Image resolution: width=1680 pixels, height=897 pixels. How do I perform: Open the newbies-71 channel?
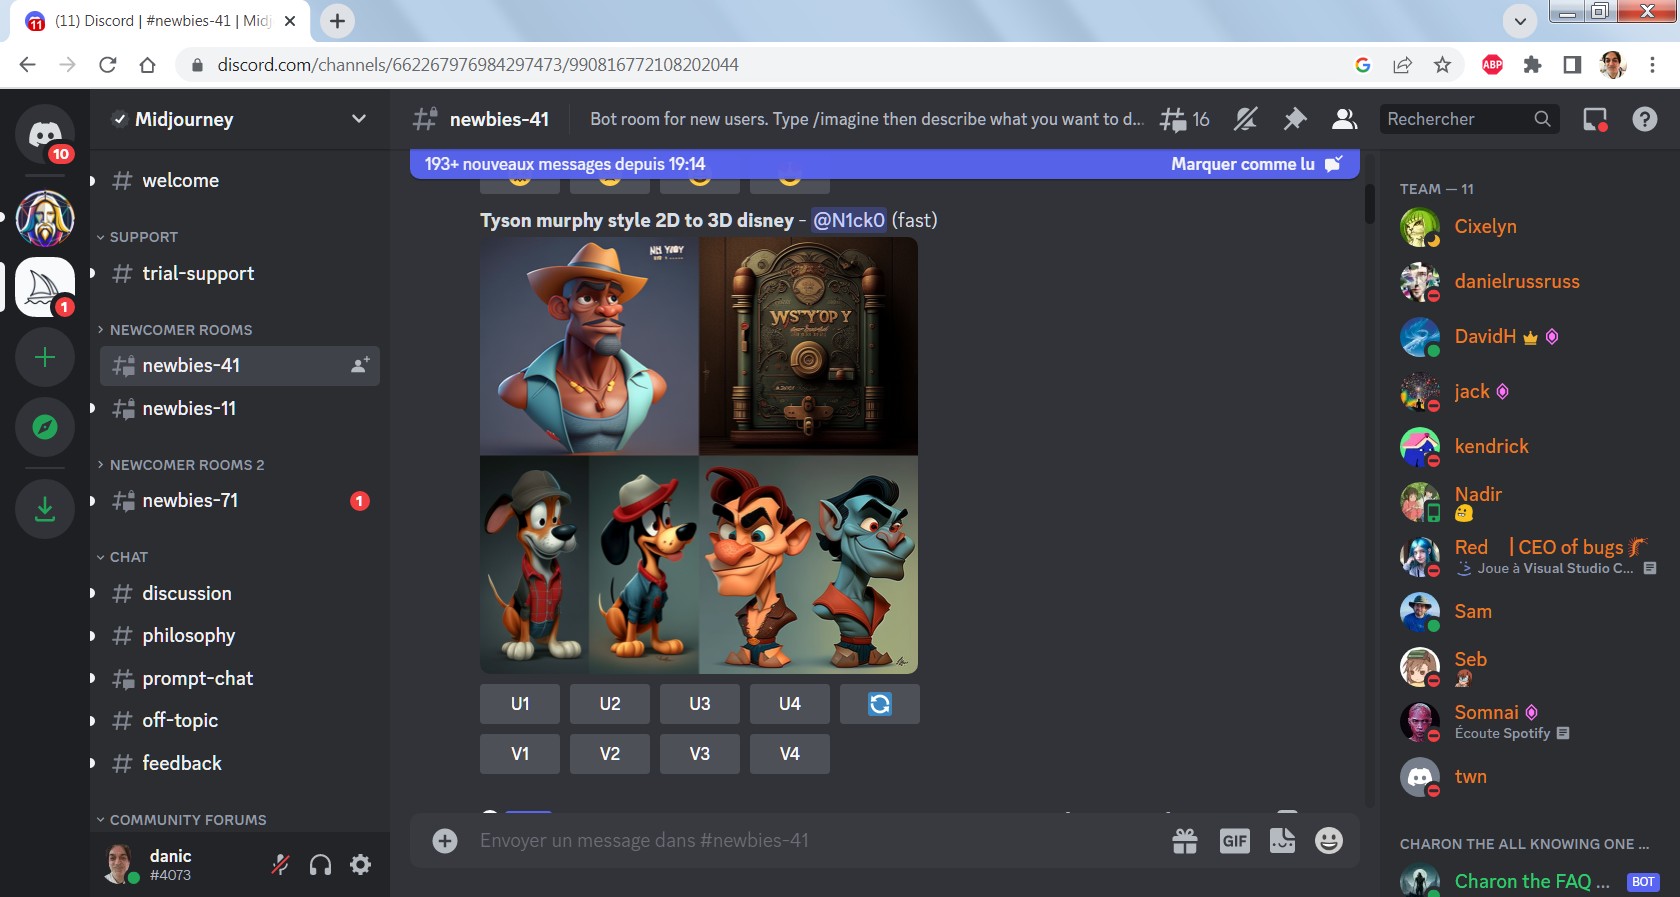240,501
